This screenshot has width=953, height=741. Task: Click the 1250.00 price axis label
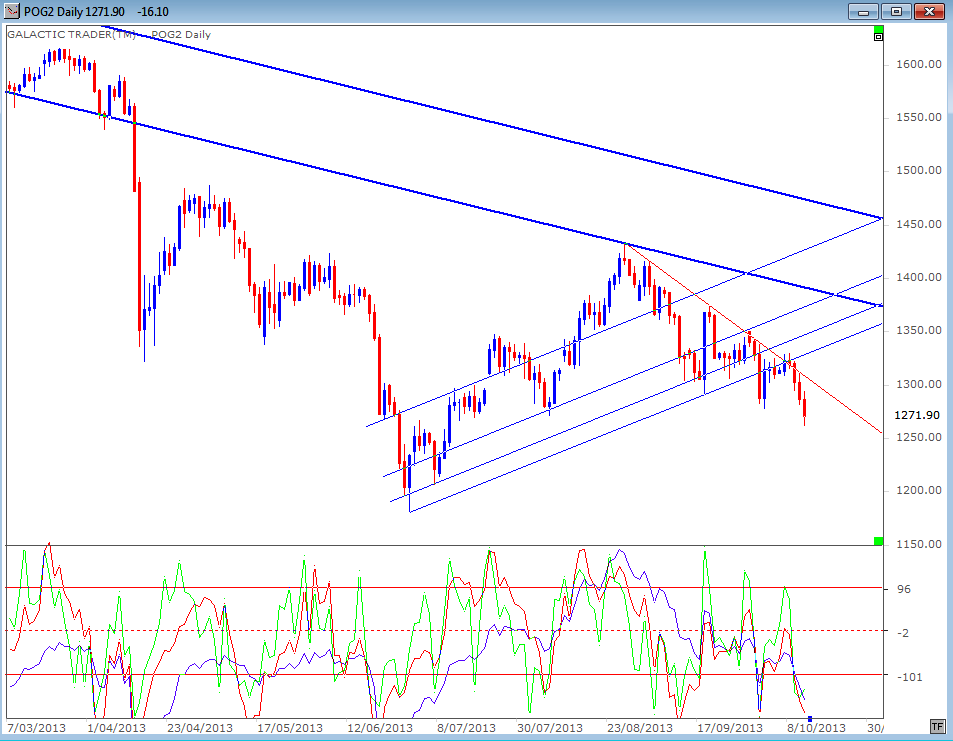click(919, 437)
